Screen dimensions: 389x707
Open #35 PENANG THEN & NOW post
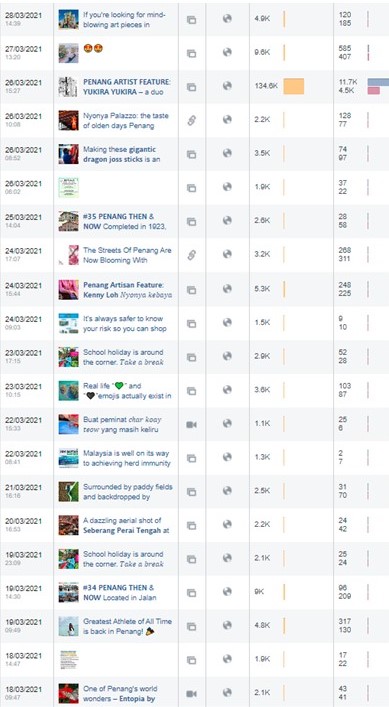point(124,221)
